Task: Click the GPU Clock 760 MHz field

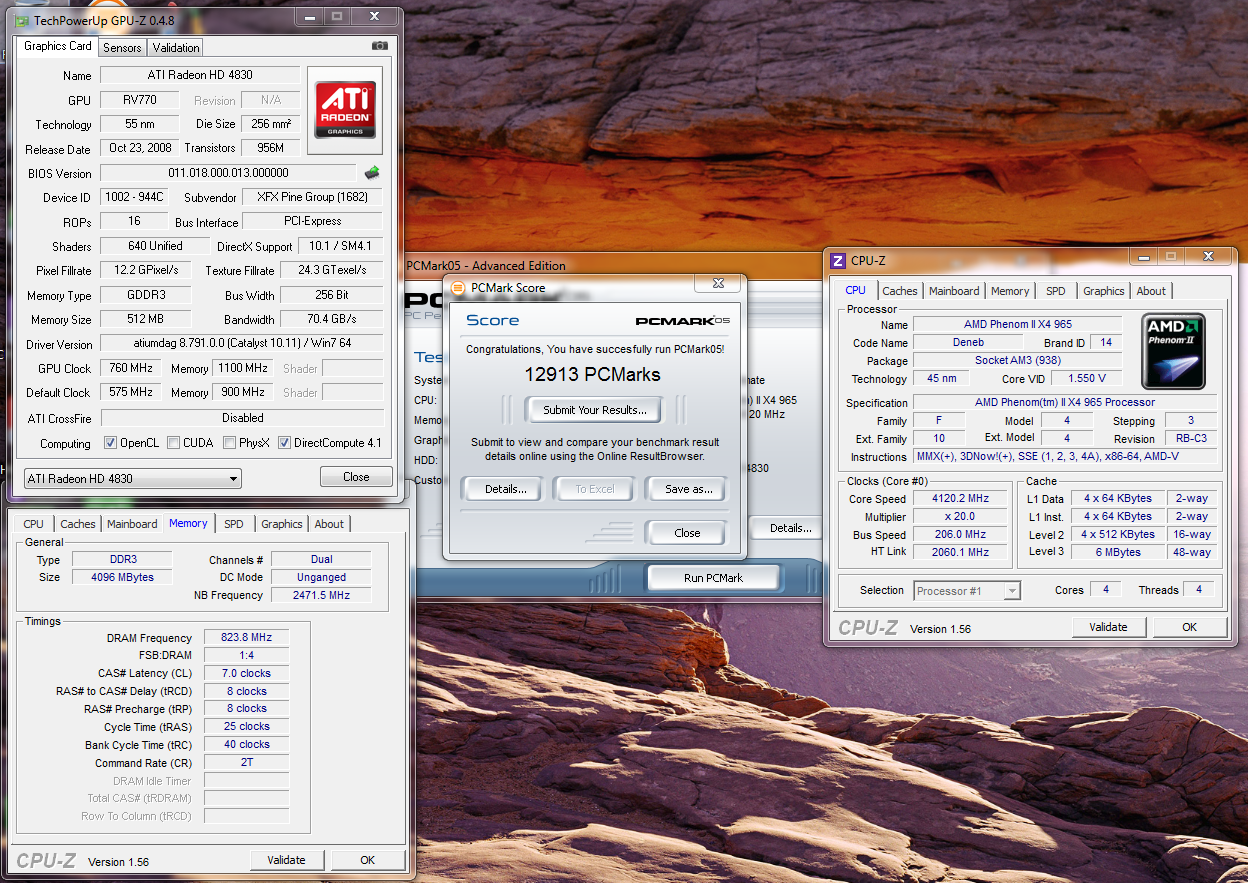Action: coord(132,368)
